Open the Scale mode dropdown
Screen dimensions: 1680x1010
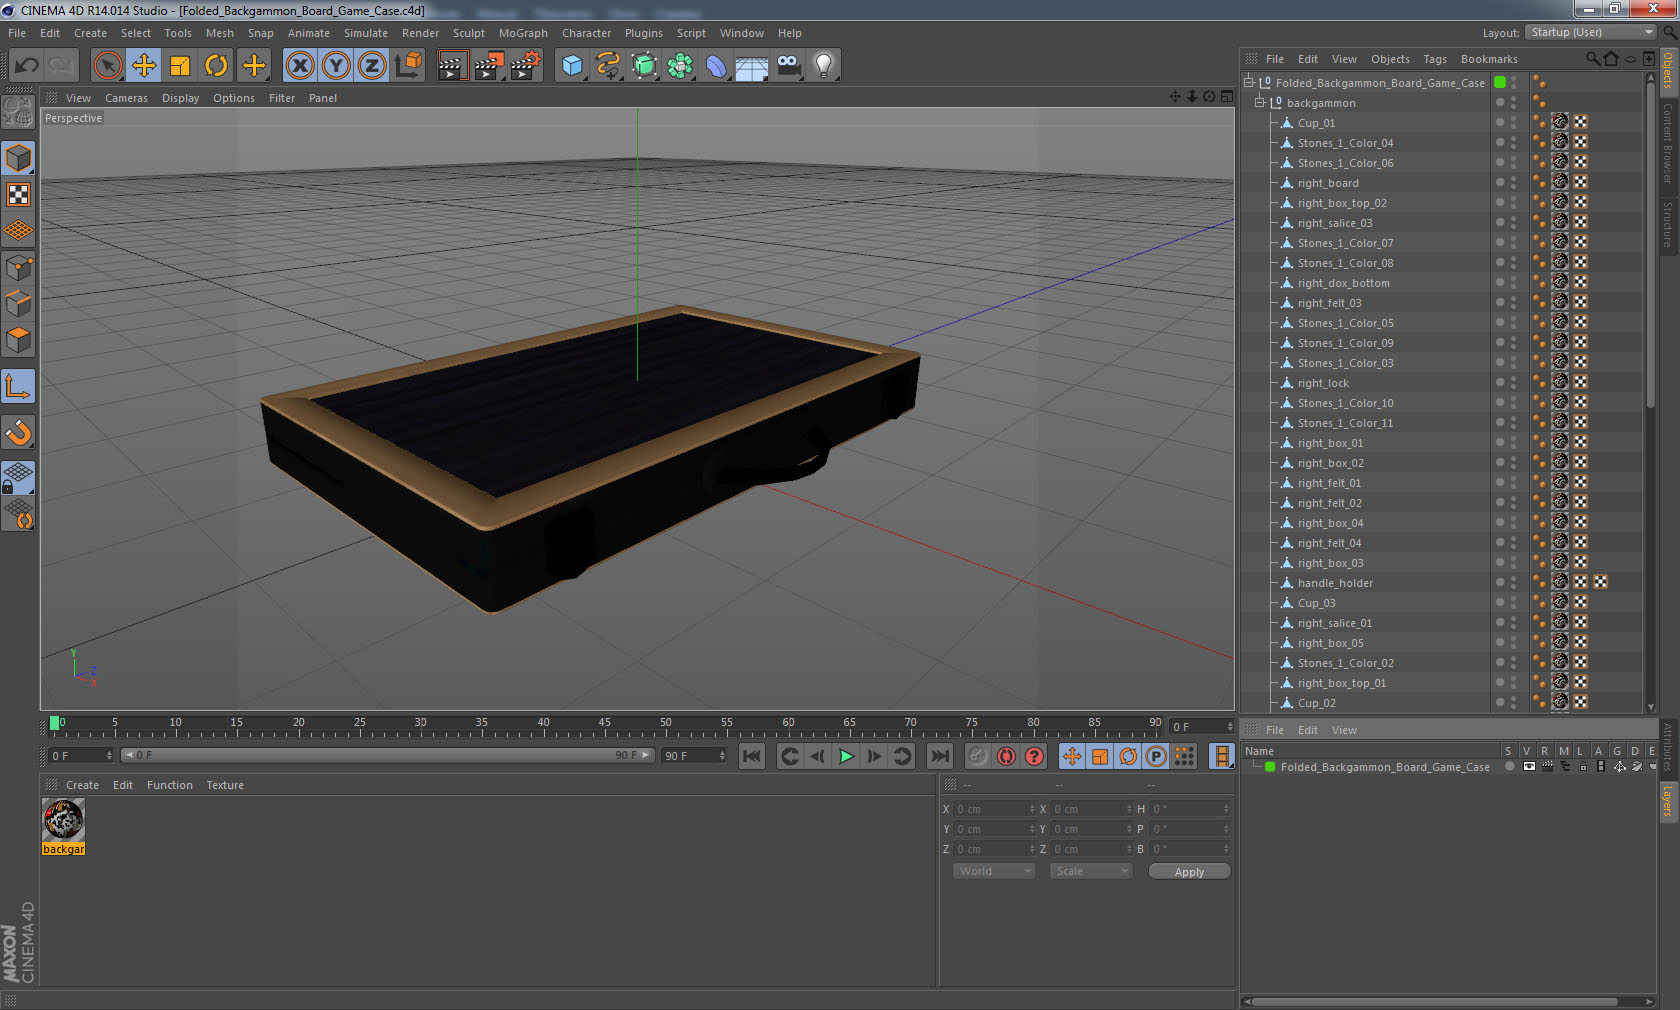(x=1090, y=871)
